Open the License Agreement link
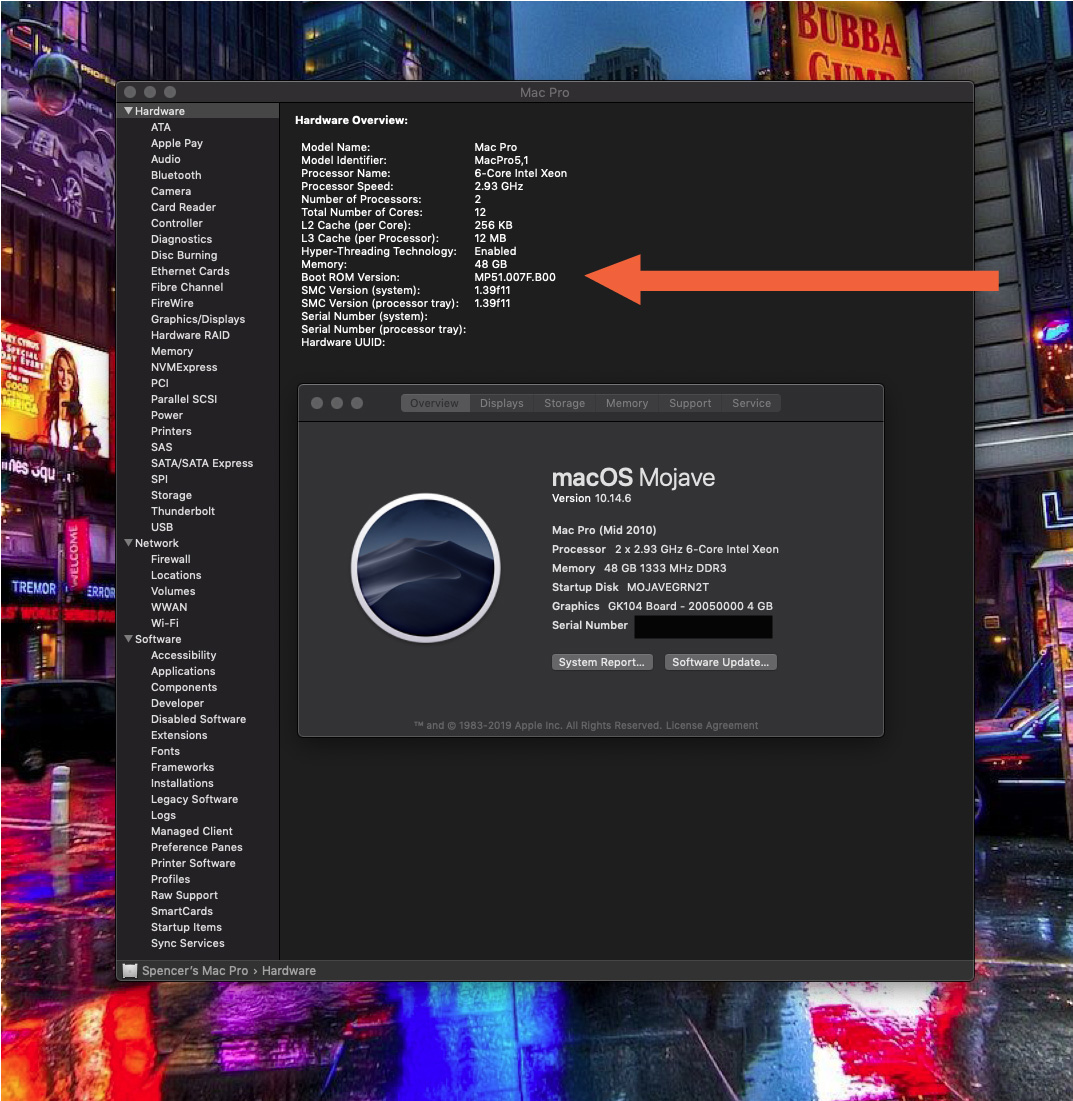Viewport: 1073px width, 1101px height. pos(712,725)
